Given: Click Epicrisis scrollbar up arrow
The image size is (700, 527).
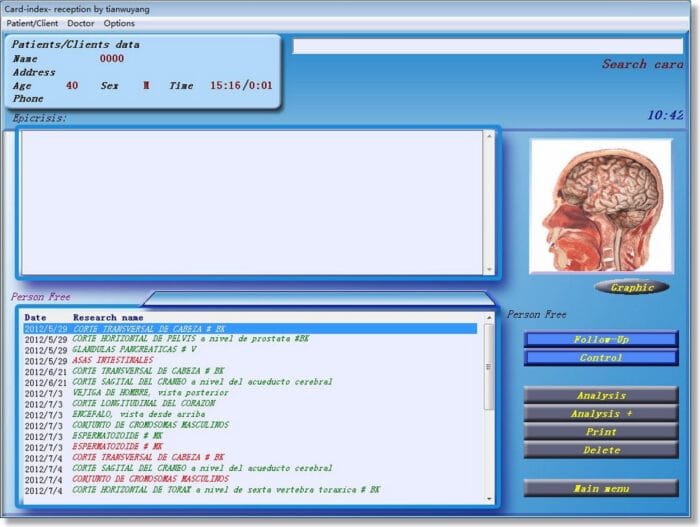Looking at the screenshot, I should [489, 135].
